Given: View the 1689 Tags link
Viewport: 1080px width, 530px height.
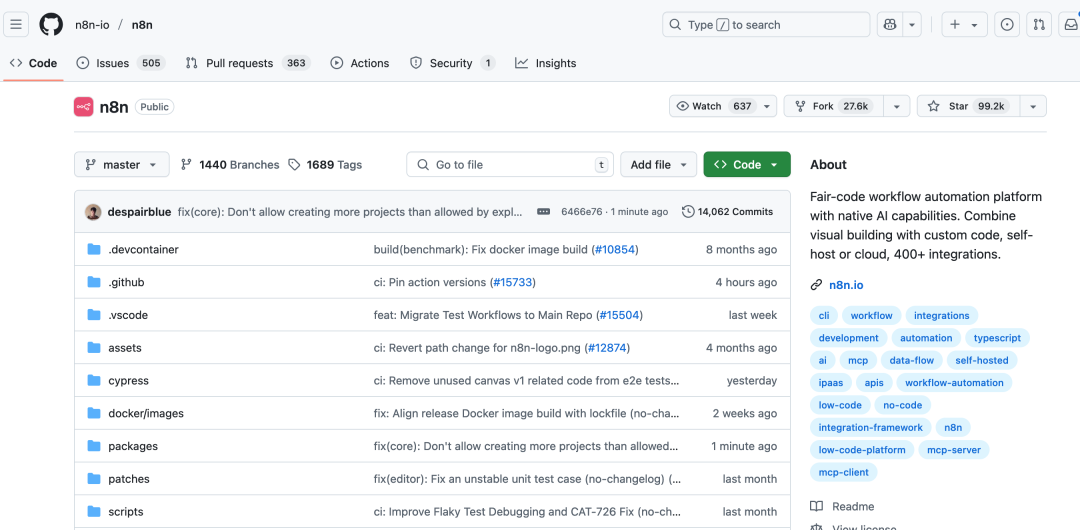Looking at the screenshot, I should pos(325,165).
